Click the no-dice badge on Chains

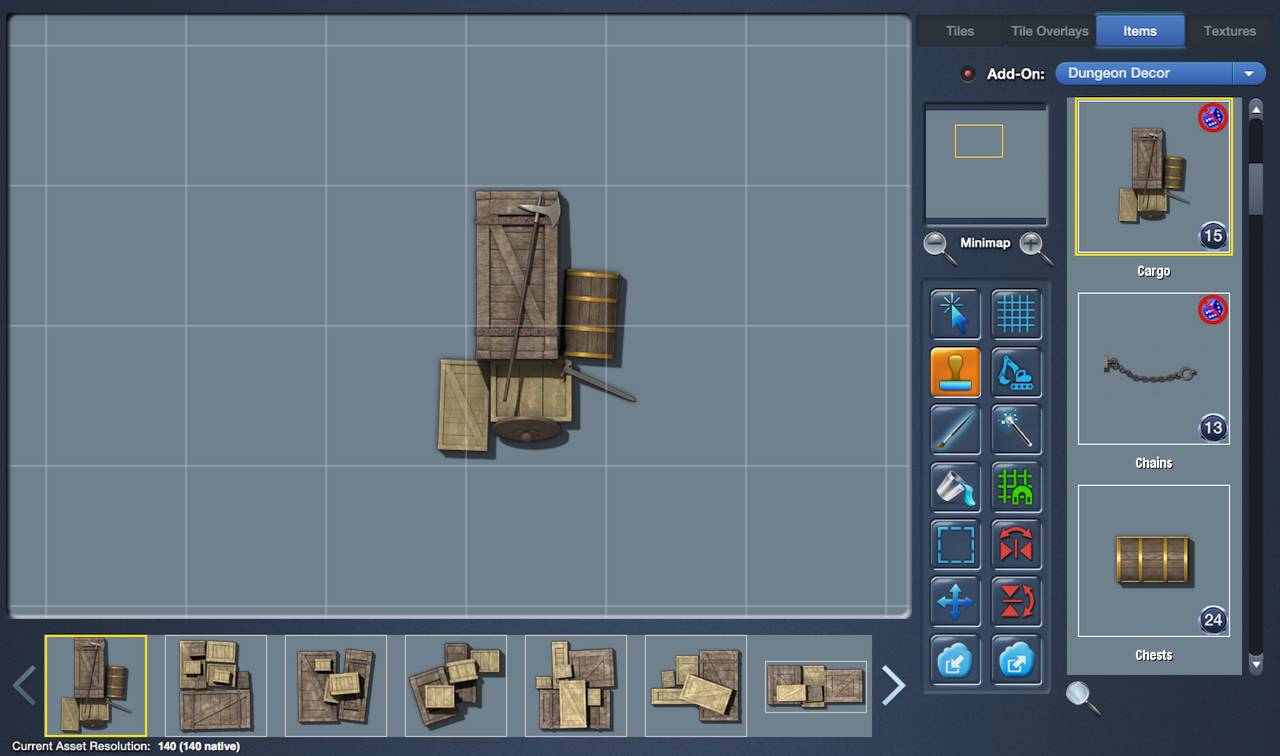pos(1212,310)
